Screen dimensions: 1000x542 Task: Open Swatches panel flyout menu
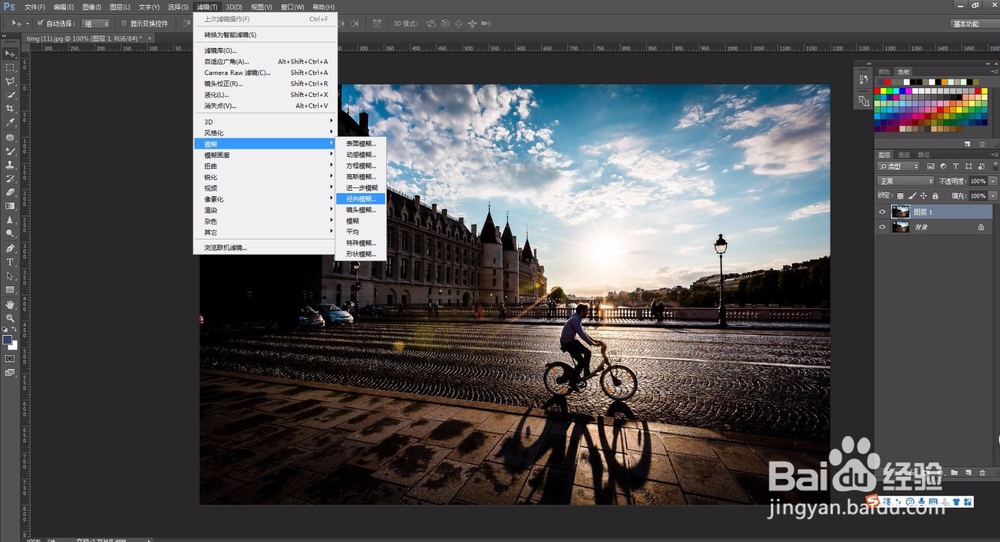pos(994,71)
